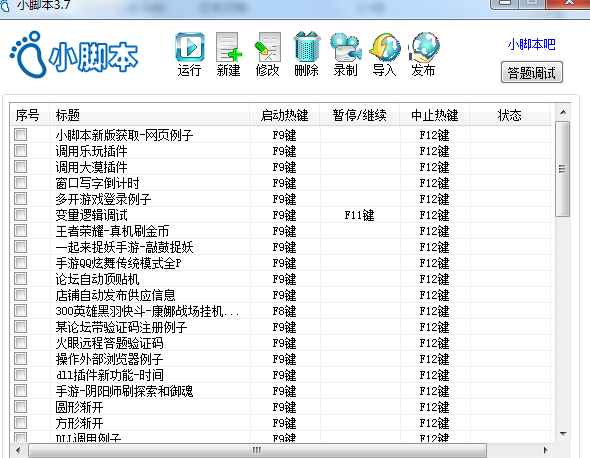
Task: Click the vertical scrollbar thumb
Action: [x=563, y=169]
